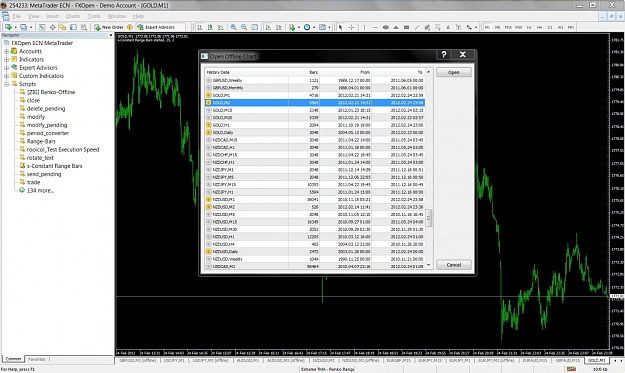
Task: Expand the Expert Advisors tree node
Action: (6, 68)
